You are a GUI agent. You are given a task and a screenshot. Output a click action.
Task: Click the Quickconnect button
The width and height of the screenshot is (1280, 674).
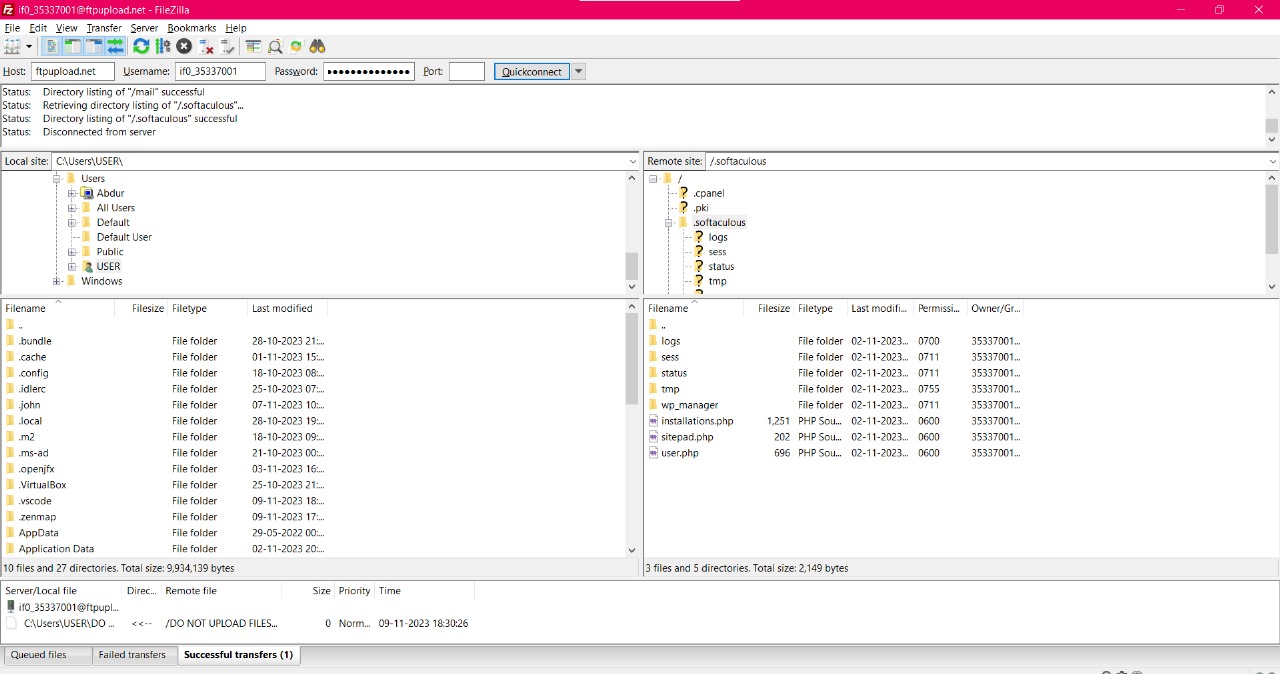531,72
